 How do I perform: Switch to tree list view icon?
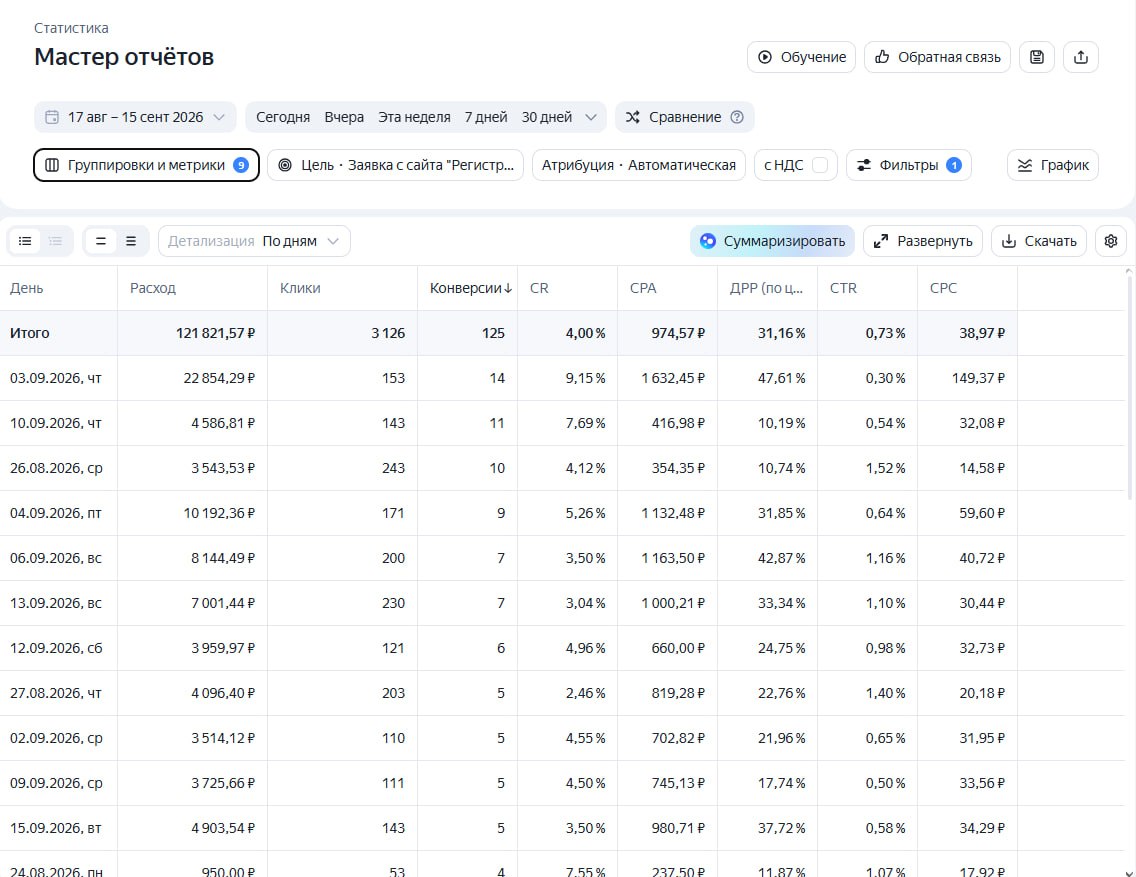[x=55, y=241]
